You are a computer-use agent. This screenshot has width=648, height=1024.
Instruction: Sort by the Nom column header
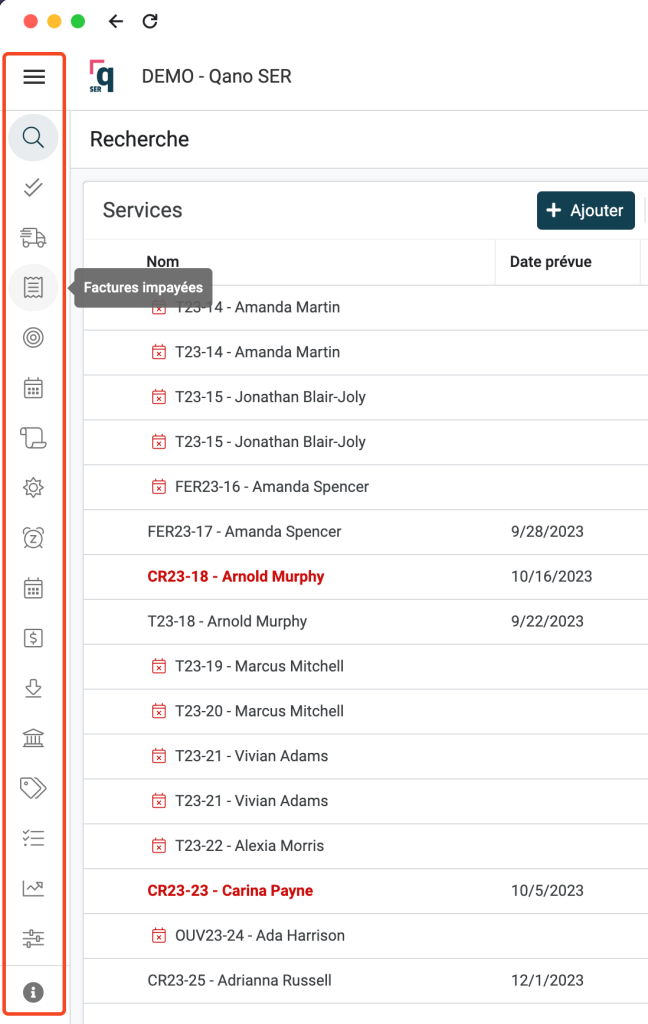pyautogui.click(x=163, y=262)
